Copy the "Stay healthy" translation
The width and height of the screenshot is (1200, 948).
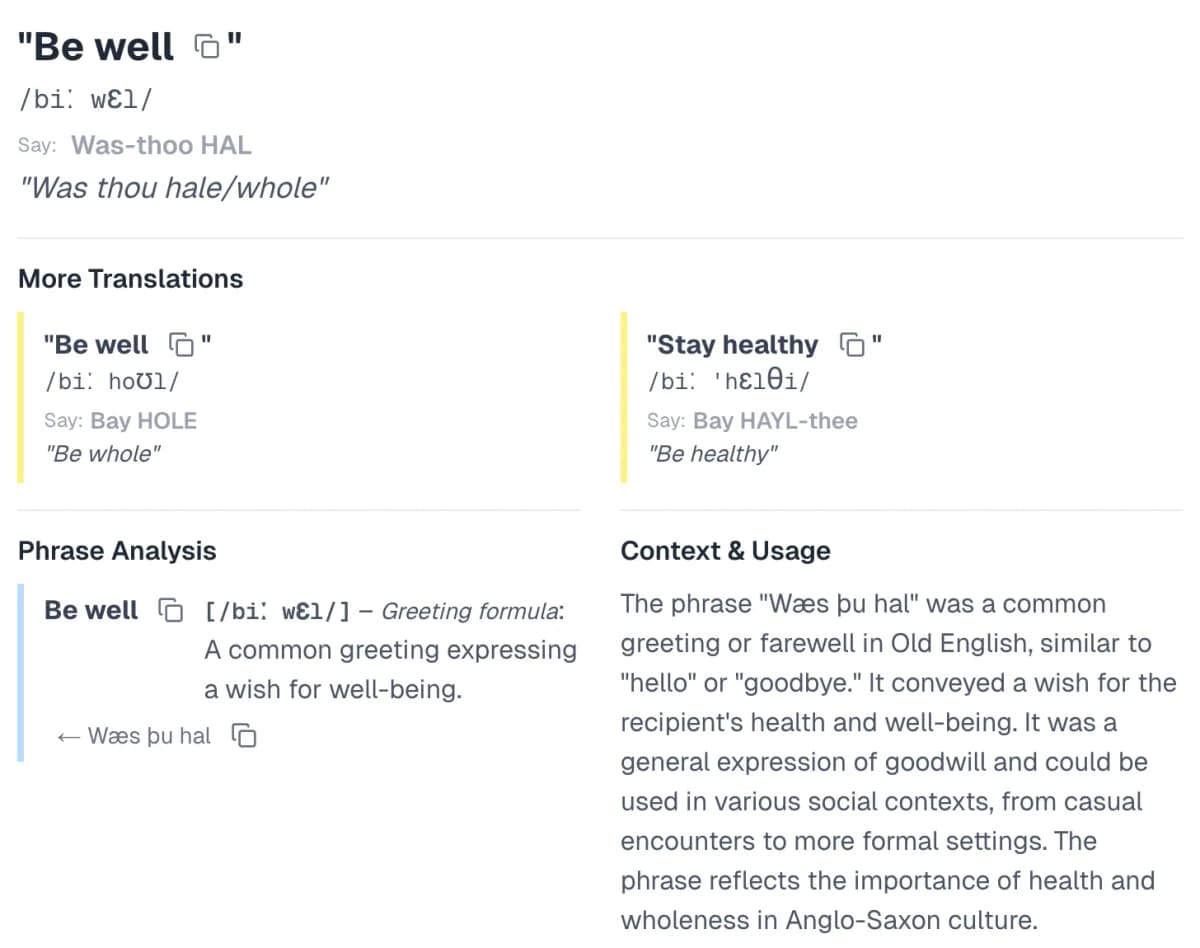pyautogui.click(x=852, y=345)
